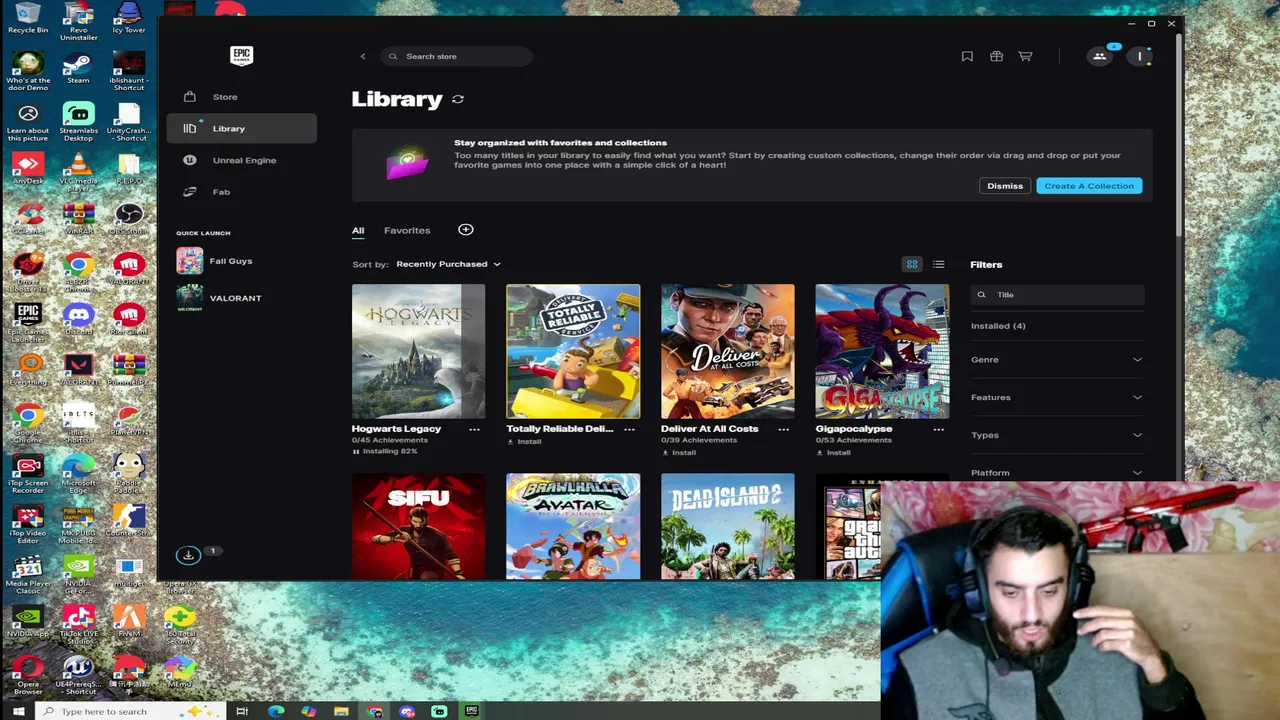Open OBS Studio desktop shortcut
The width and height of the screenshot is (1280, 720).
tap(129, 219)
